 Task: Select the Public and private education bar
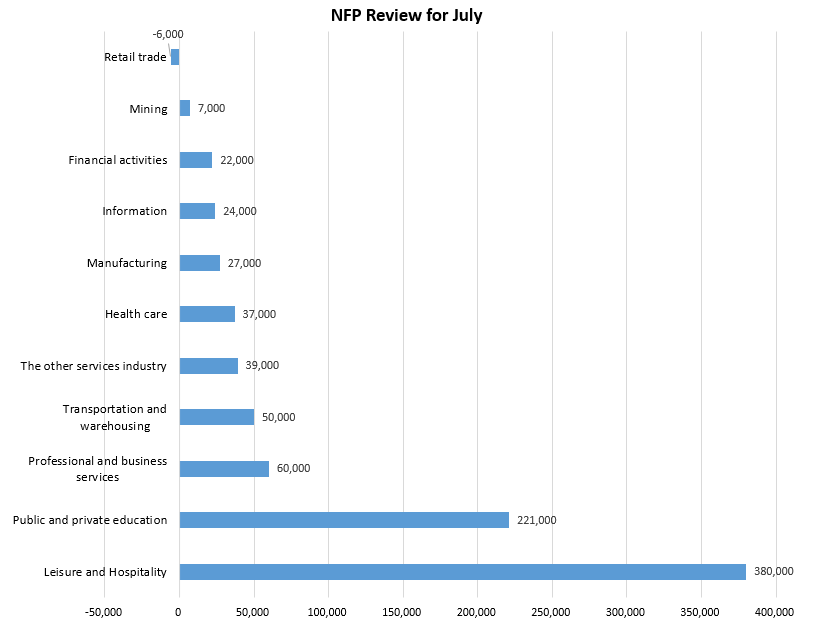[x=343, y=520]
